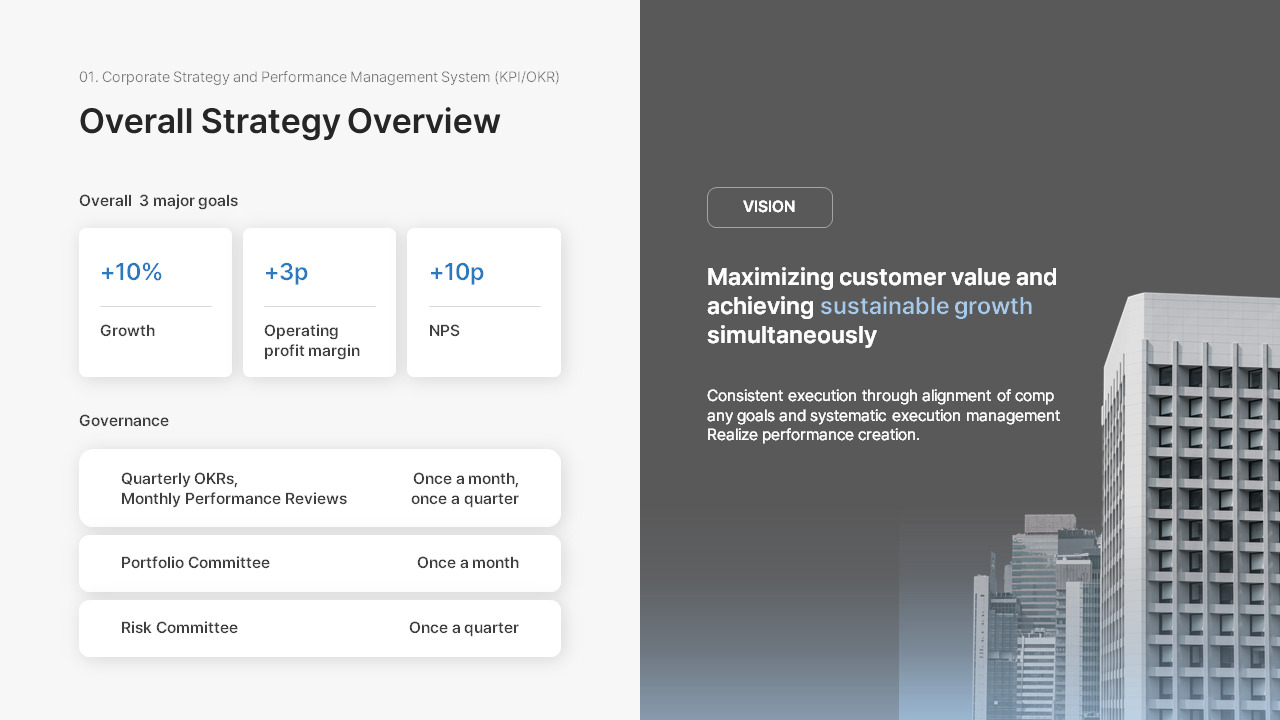This screenshot has width=1280, height=720.
Task: Click the "Overall Strategy Overview" title
Action: [x=289, y=121]
